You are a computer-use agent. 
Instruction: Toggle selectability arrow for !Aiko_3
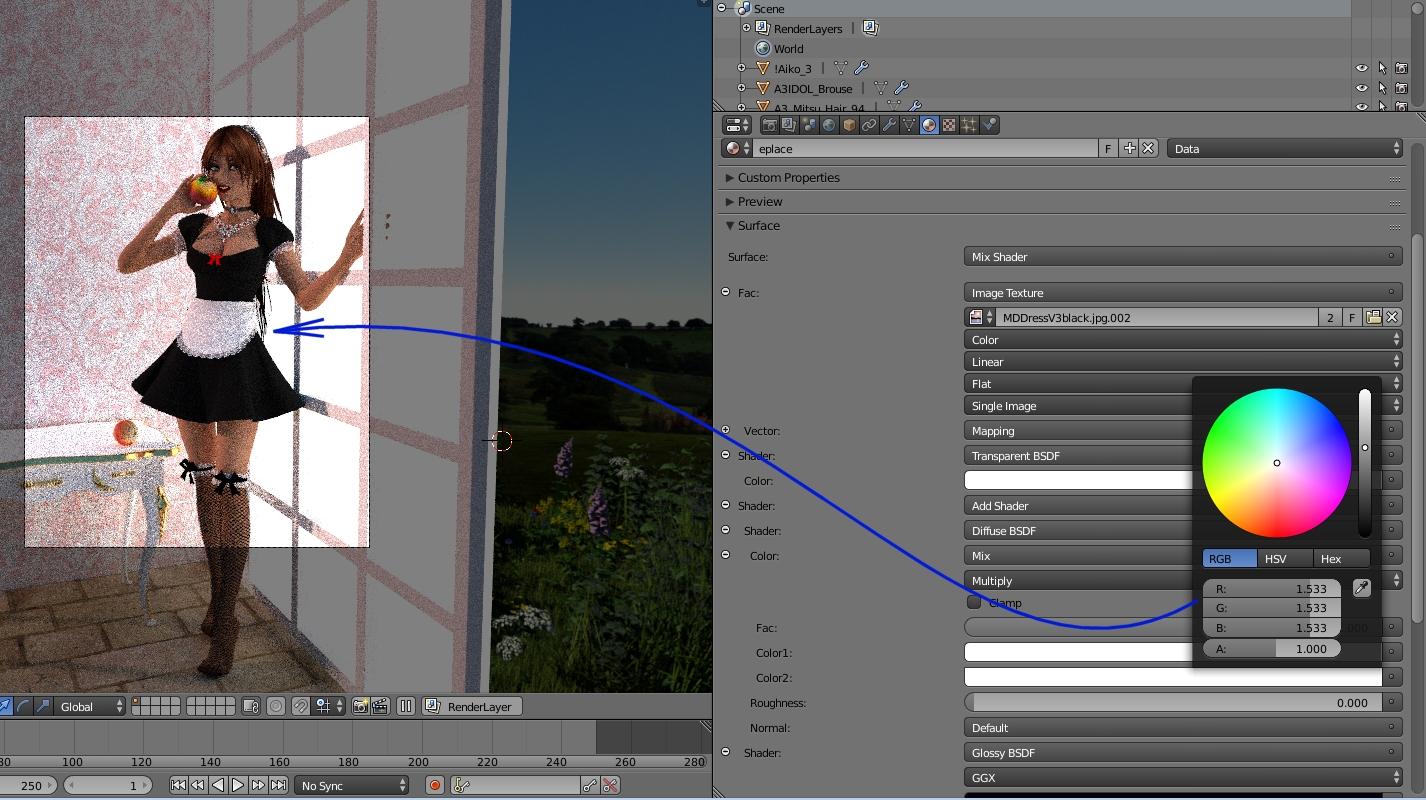(1382, 68)
